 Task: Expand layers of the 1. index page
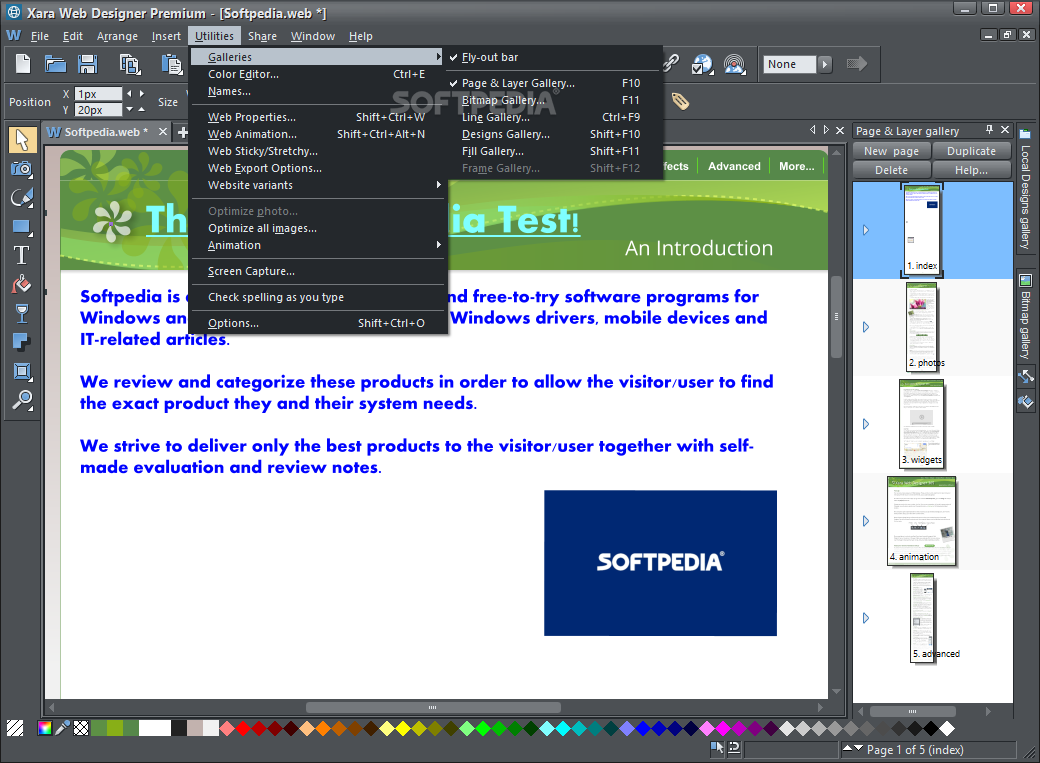pyautogui.click(x=866, y=230)
